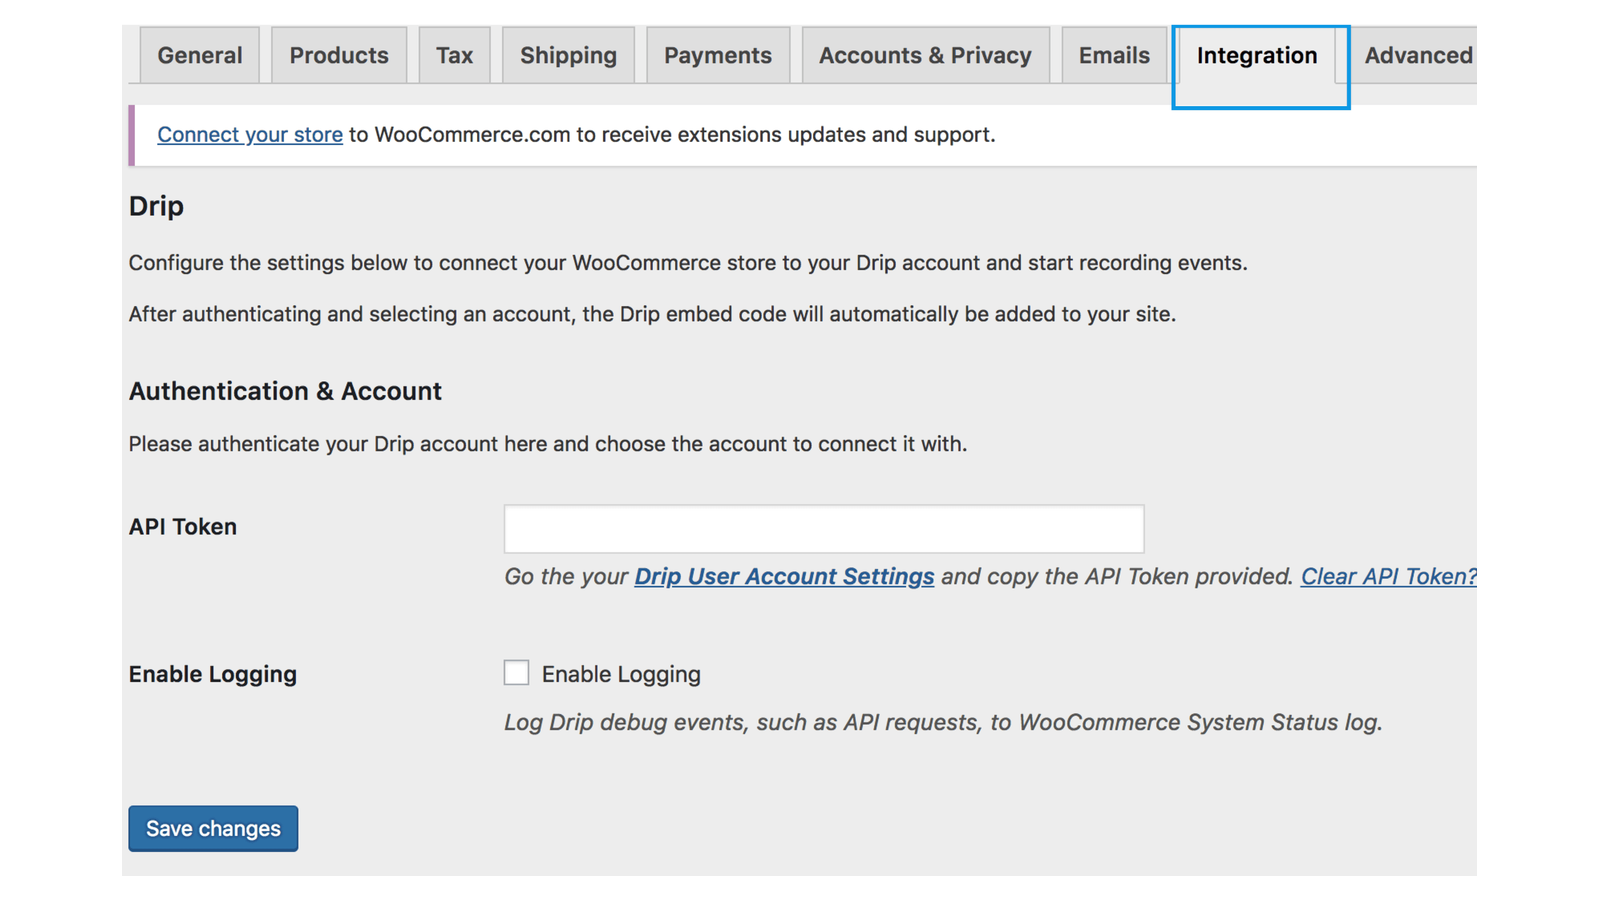
Task: Click the Authentication & Account heading
Action: 285,391
